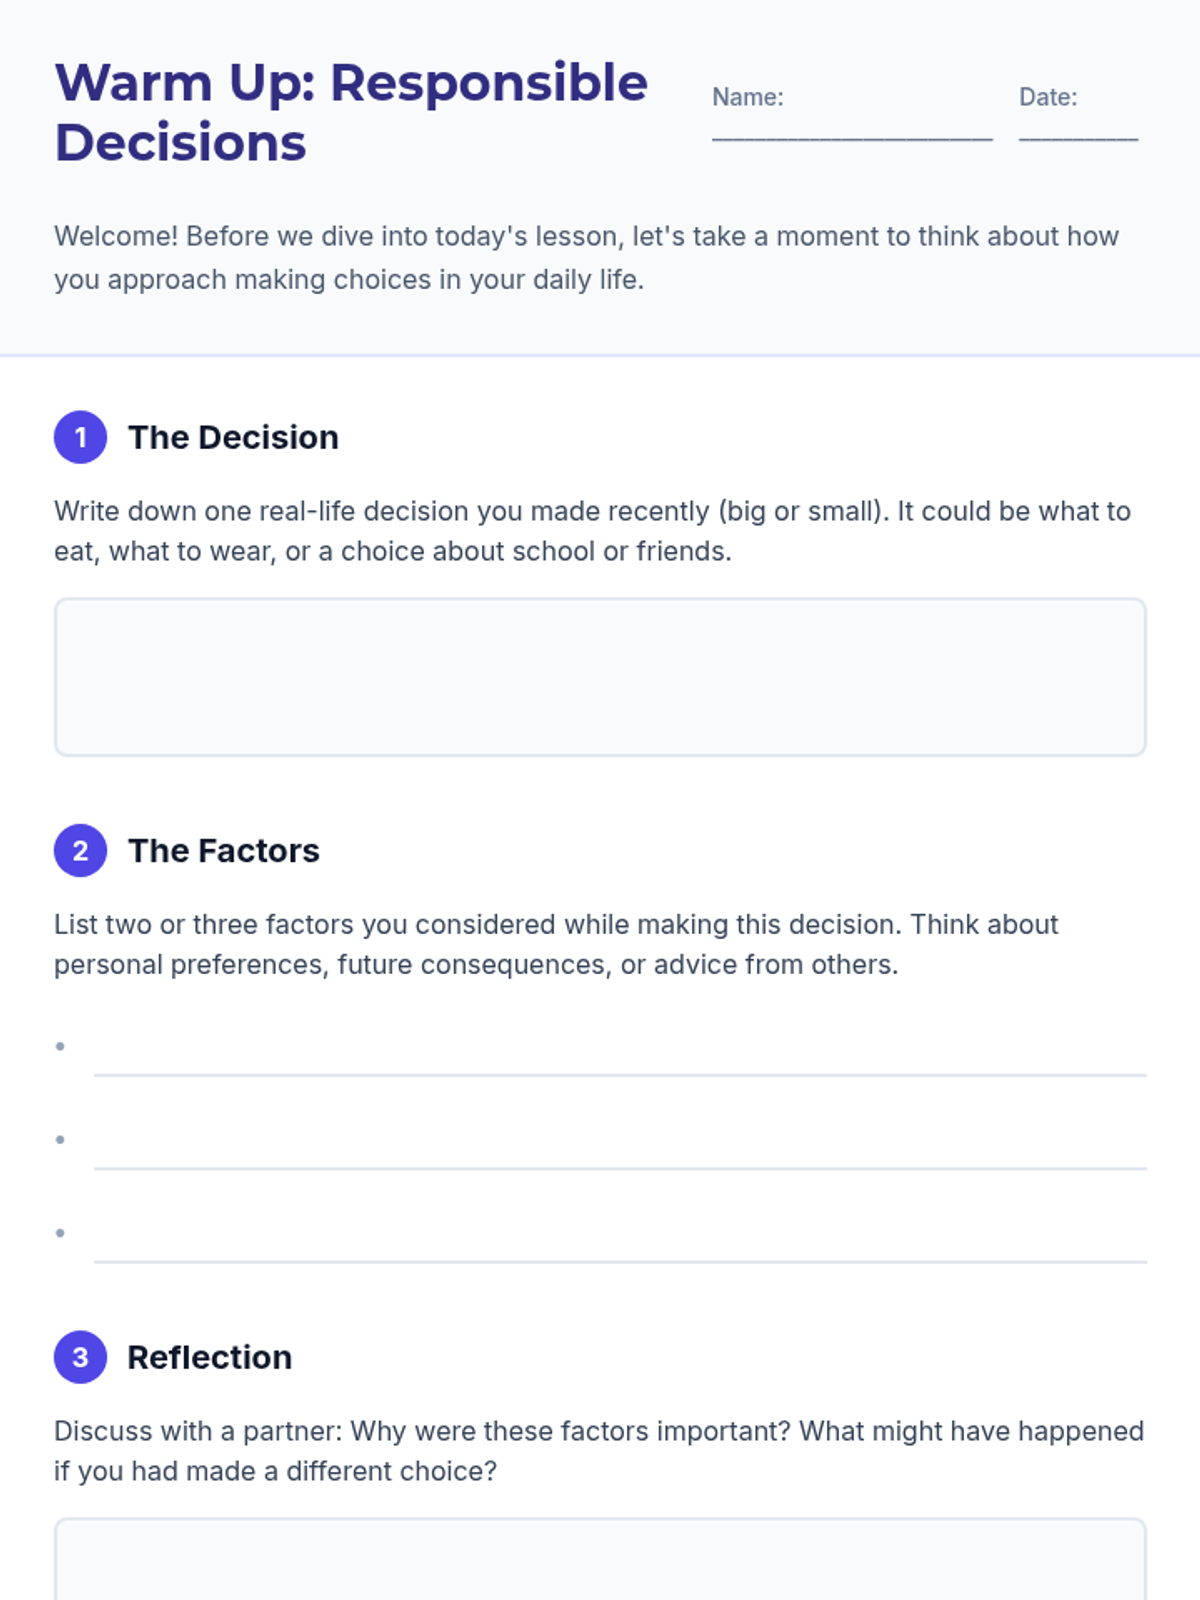The height and width of the screenshot is (1600, 1200).
Task: Click The Factors section heading
Action: (x=224, y=851)
